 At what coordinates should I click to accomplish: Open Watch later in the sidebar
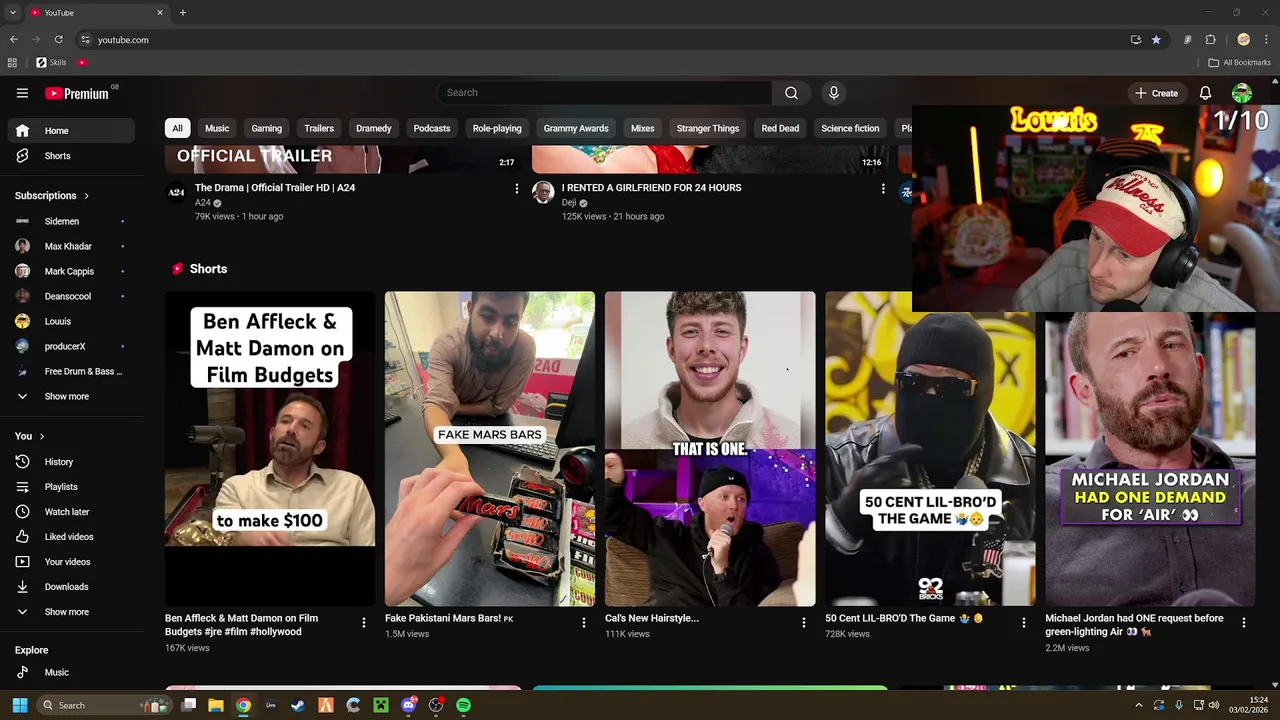coord(71,512)
